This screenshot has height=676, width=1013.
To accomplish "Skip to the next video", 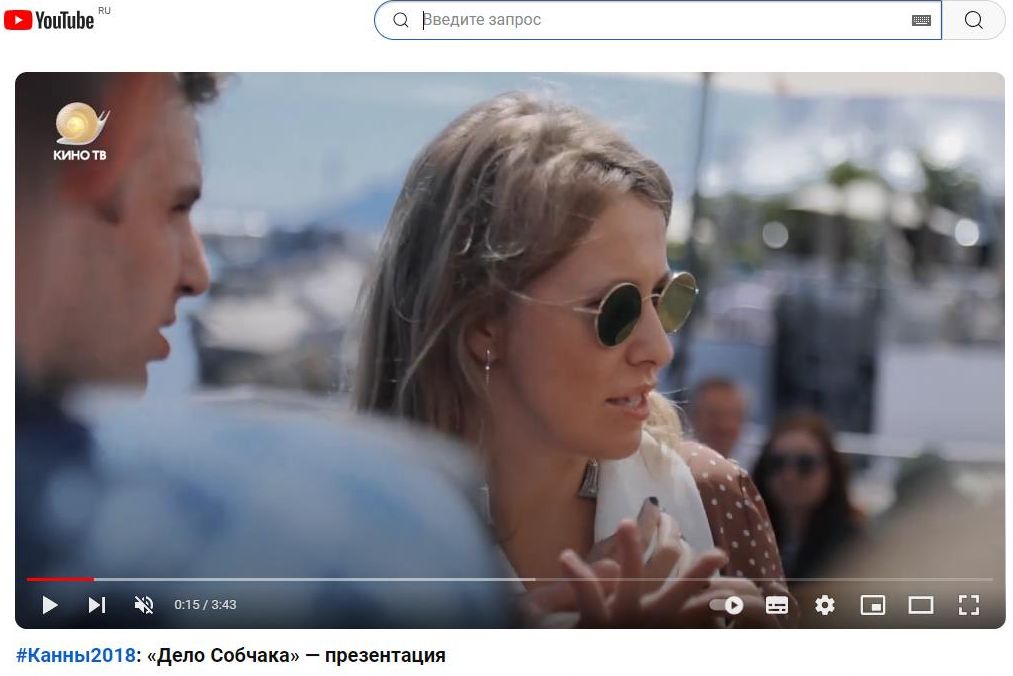I will pos(97,605).
